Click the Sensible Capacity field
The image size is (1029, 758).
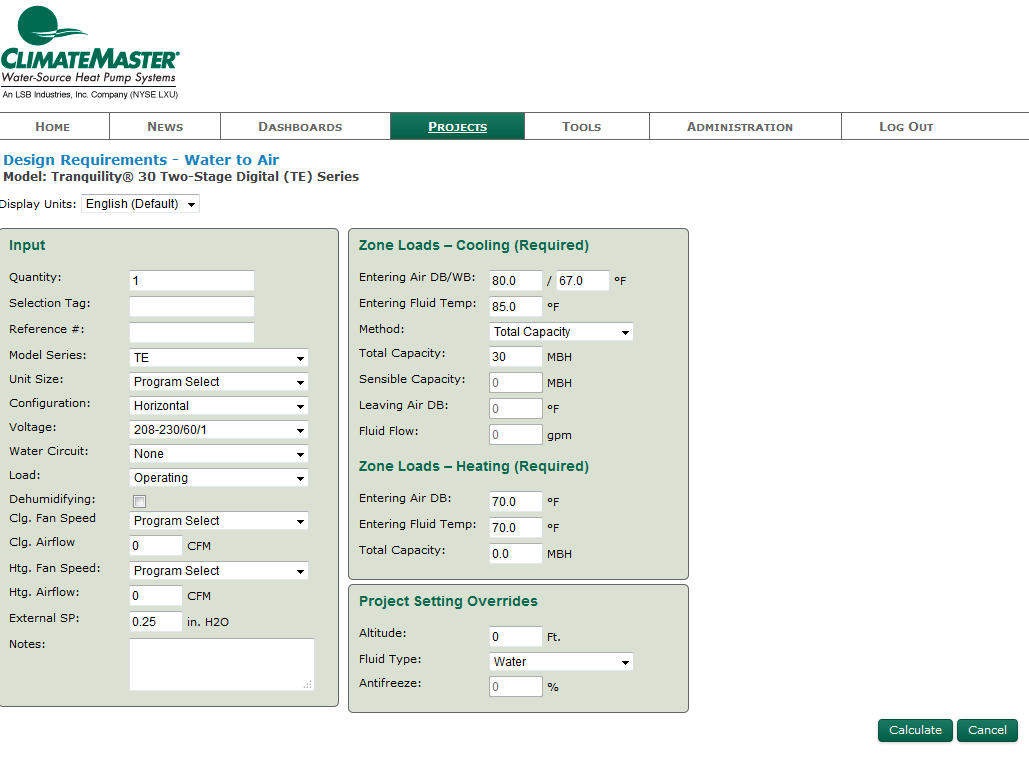[x=516, y=383]
